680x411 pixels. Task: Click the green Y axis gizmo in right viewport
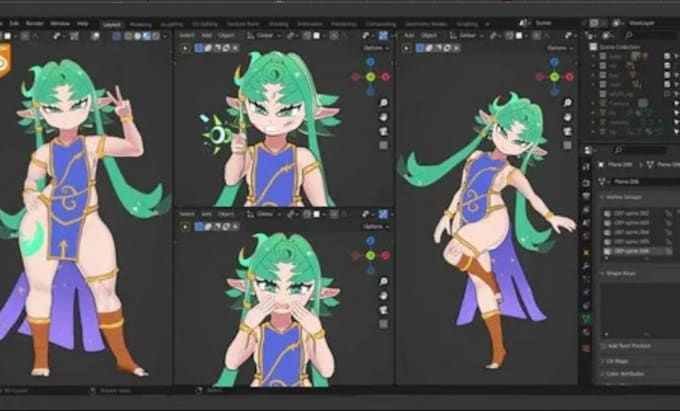tap(555, 77)
